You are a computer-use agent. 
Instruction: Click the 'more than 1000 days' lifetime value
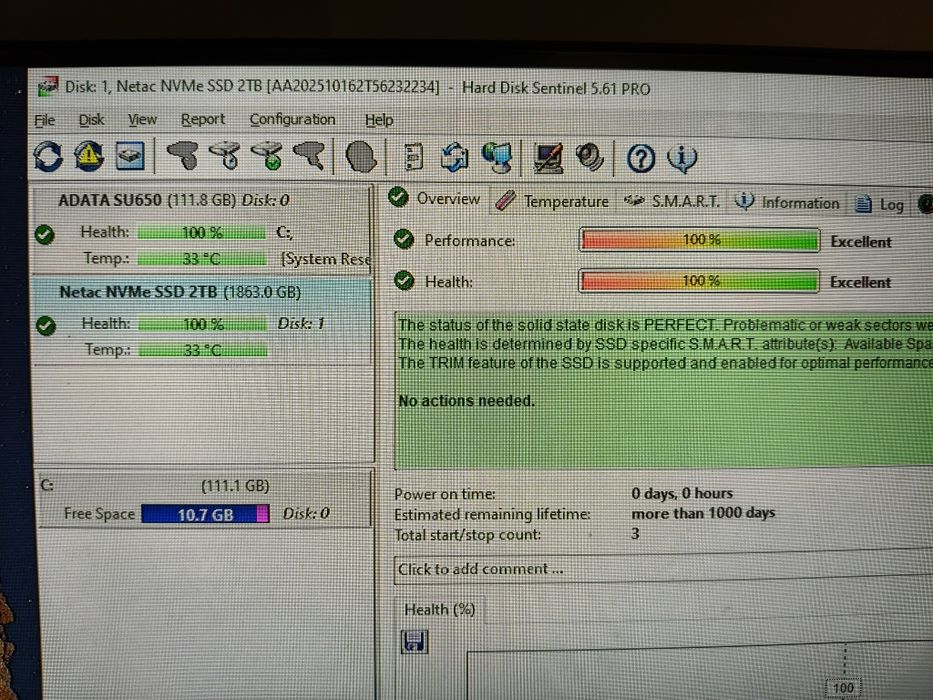pyautogui.click(x=703, y=513)
